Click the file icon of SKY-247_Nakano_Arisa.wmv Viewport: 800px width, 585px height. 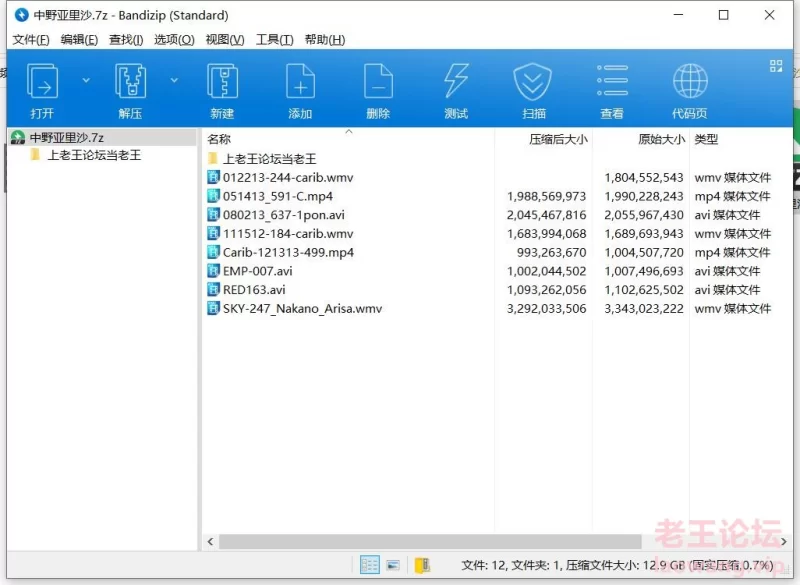213,308
